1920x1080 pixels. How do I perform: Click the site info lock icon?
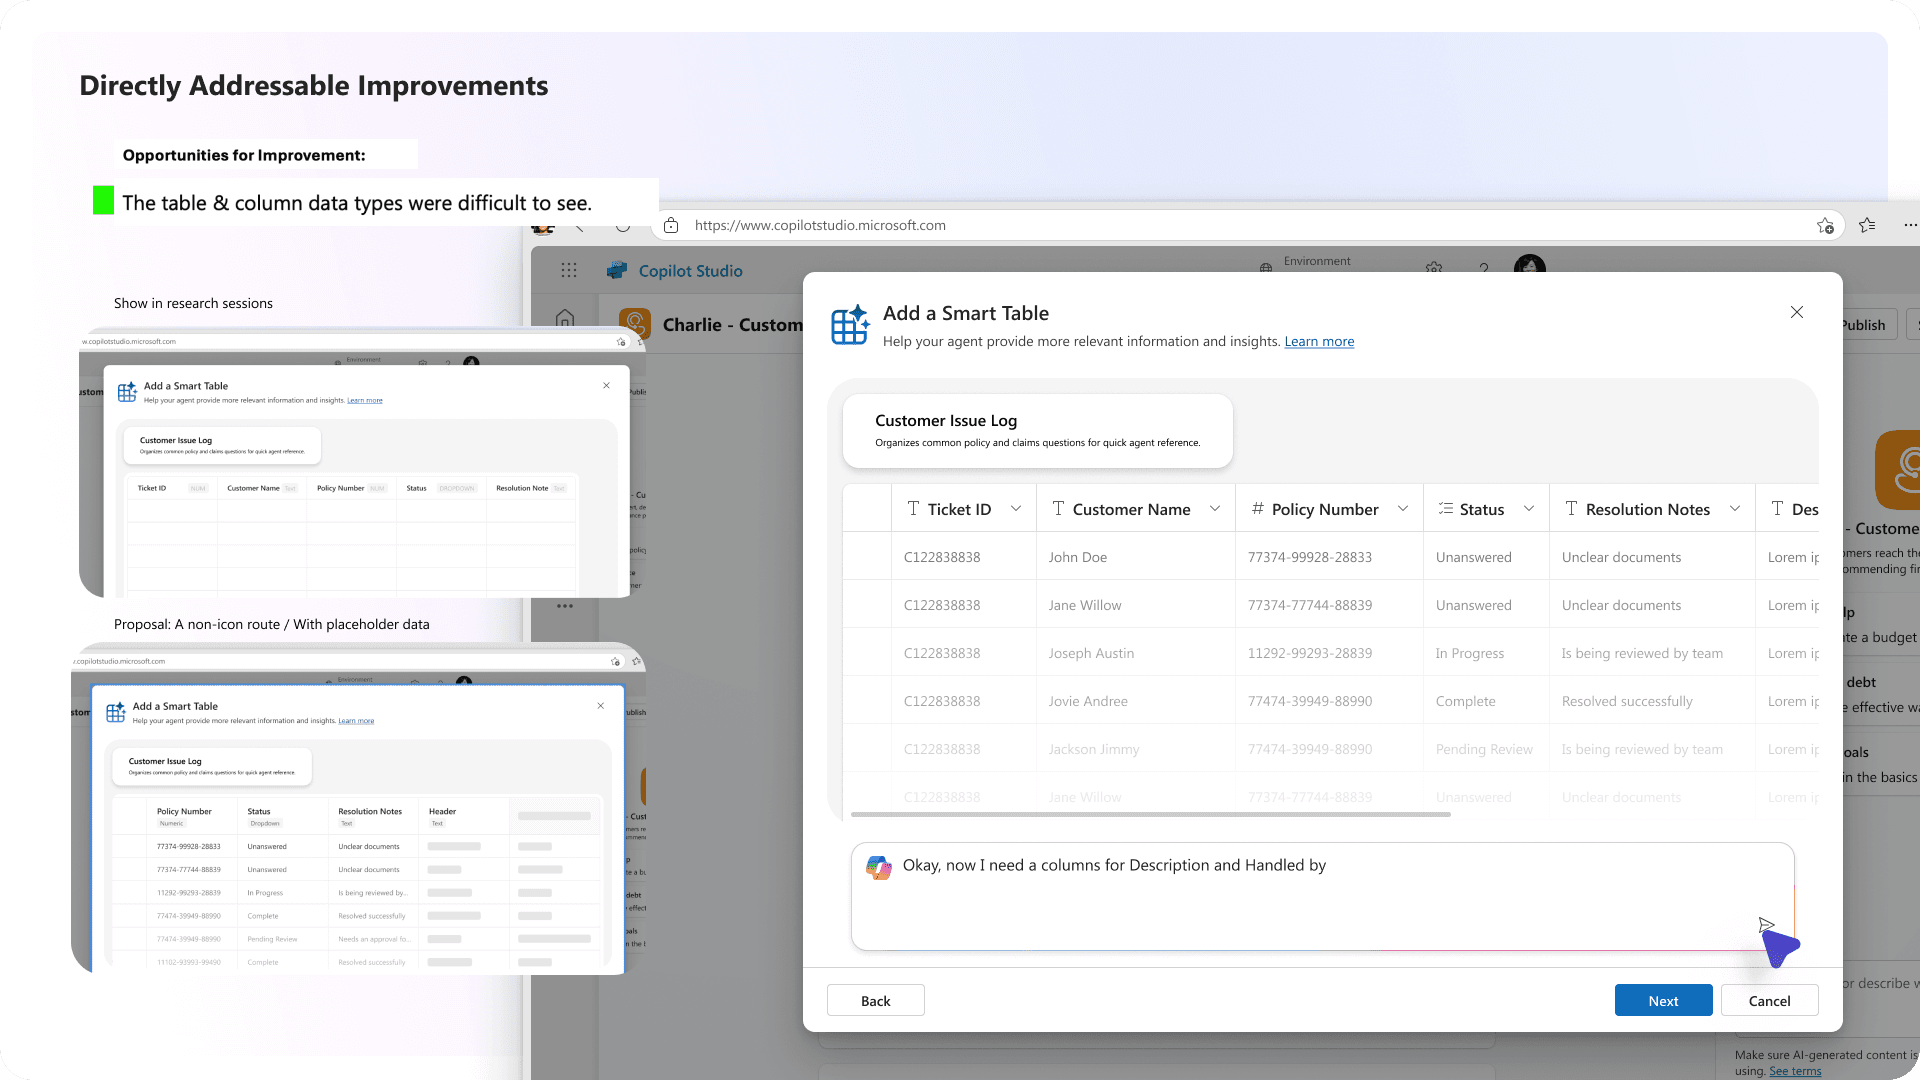tap(671, 225)
